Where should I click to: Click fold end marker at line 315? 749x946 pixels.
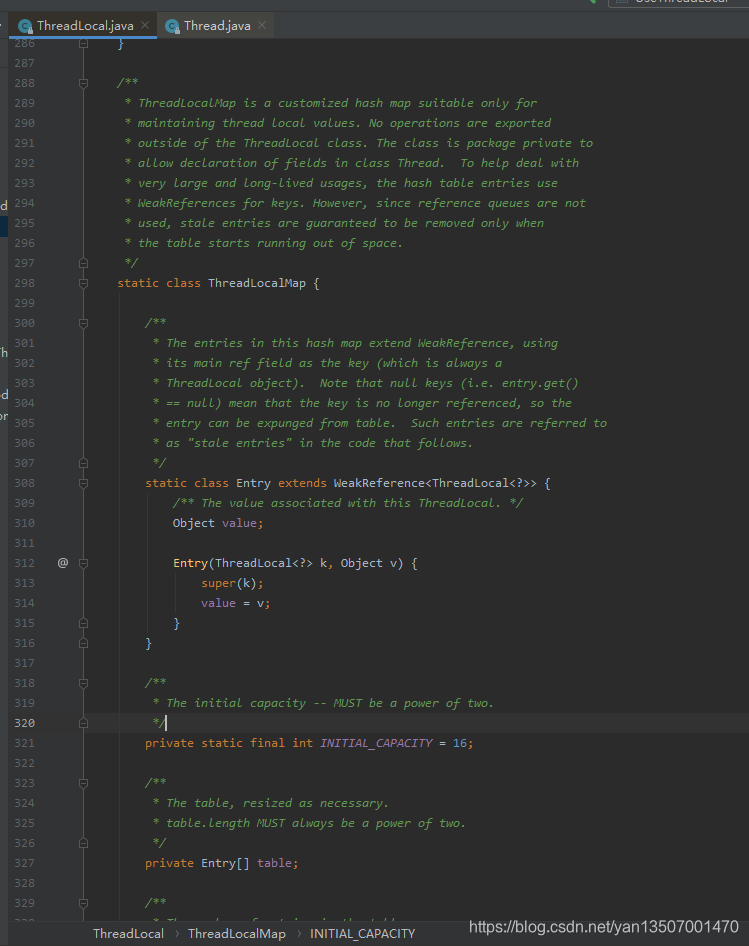pyautogui.click(x=83, y=623)
